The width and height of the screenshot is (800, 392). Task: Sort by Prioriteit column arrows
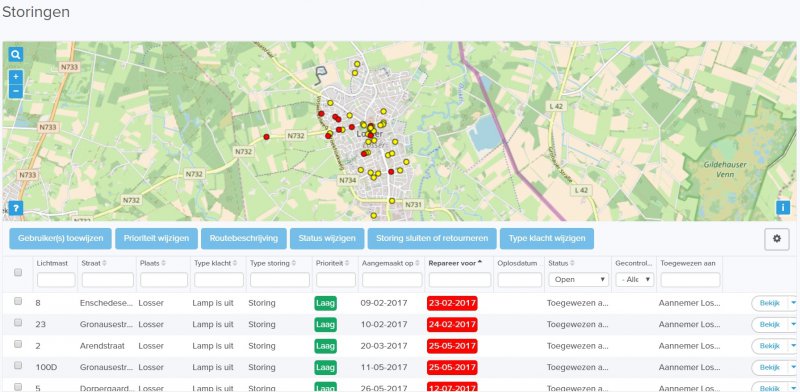[347, 263]
